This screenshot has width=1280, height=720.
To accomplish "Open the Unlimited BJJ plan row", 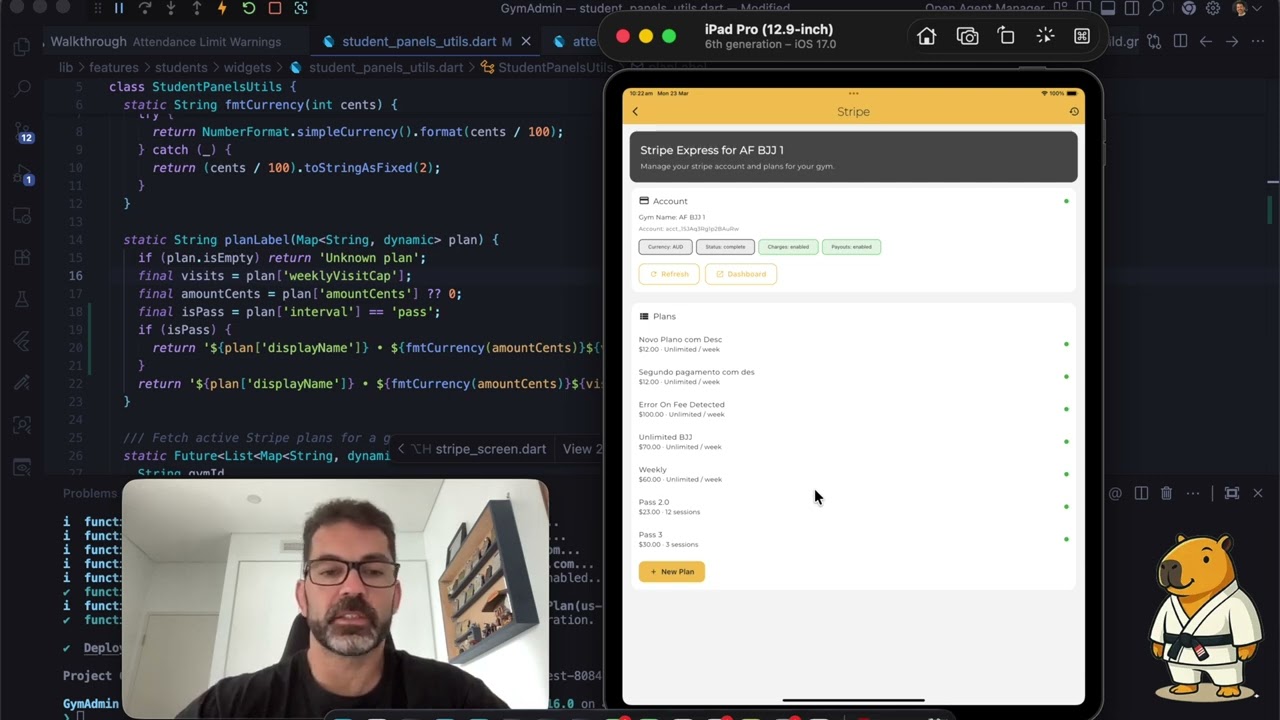I will pyautogui.click(x=853, y=442).
